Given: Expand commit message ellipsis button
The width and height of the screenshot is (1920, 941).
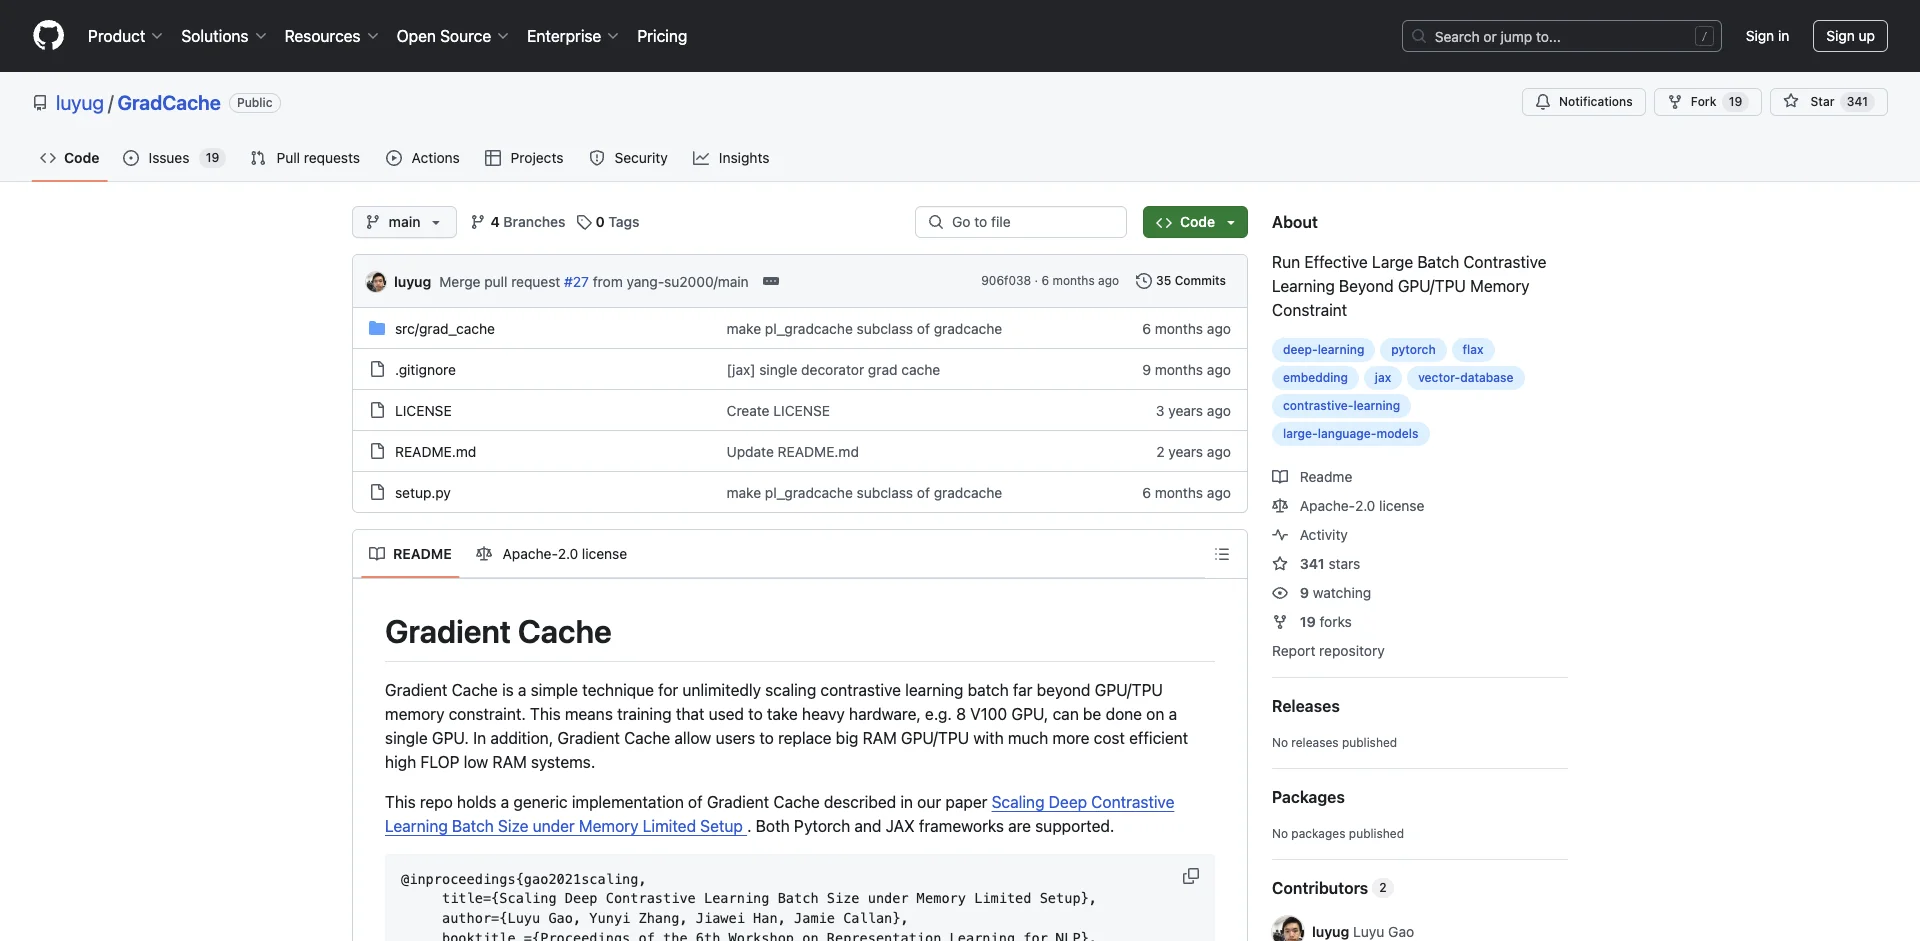Looking at the screenshot, I should [771, 282].
